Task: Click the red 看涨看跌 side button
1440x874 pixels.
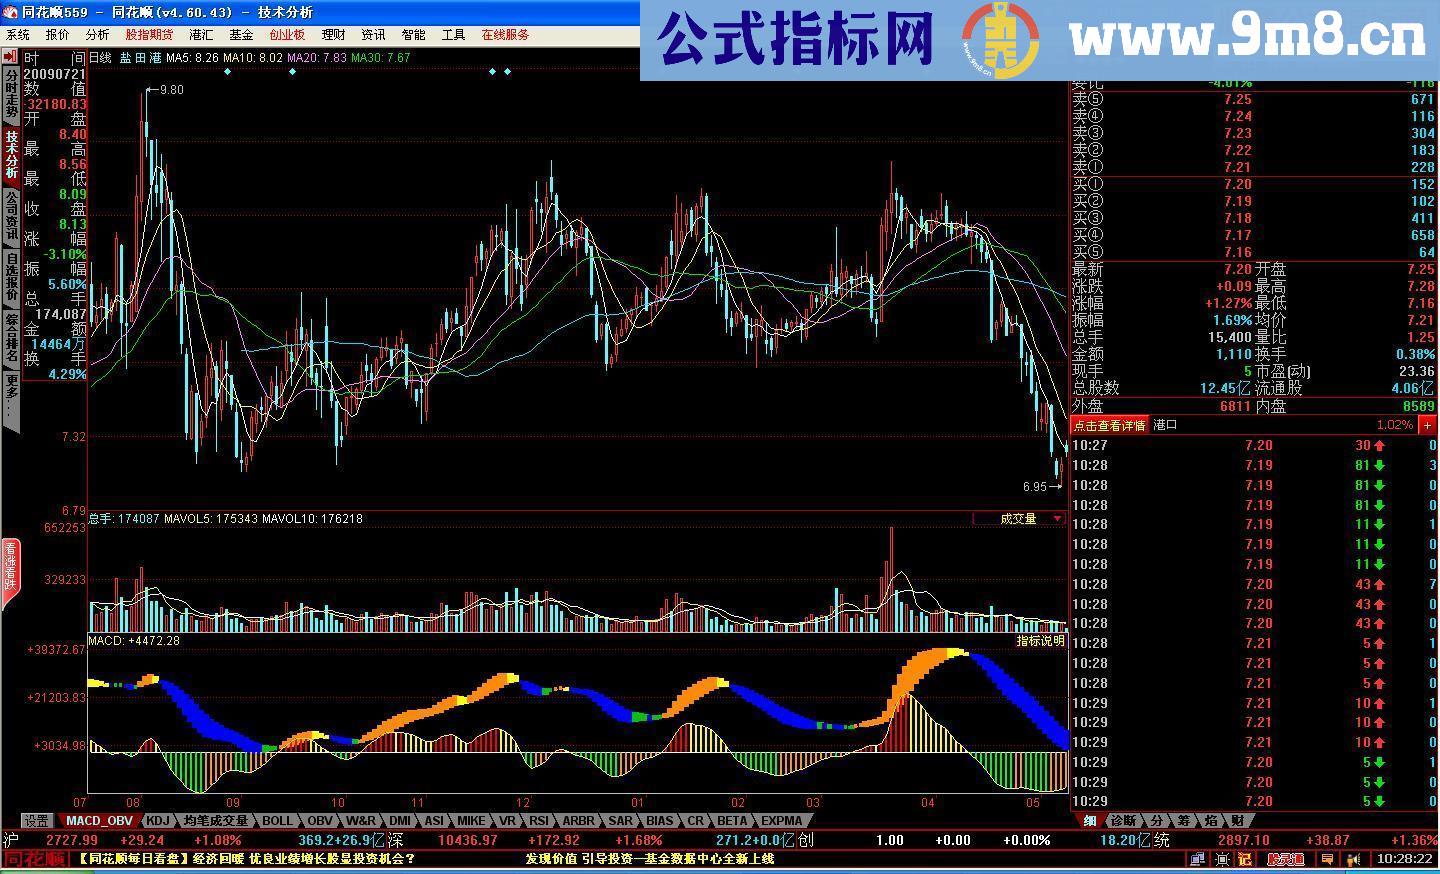Action: point(10,572)
